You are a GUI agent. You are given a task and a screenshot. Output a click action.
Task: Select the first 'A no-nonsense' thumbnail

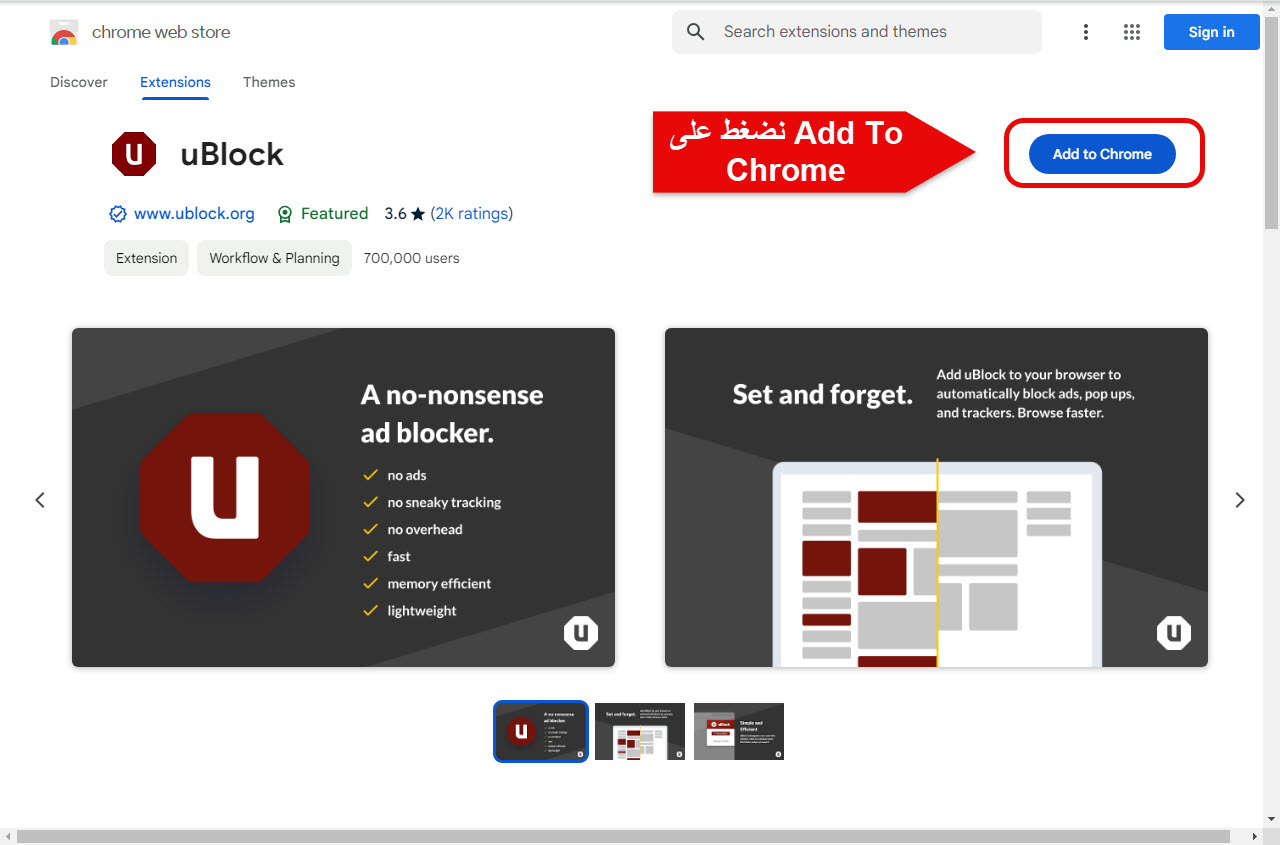541,731
